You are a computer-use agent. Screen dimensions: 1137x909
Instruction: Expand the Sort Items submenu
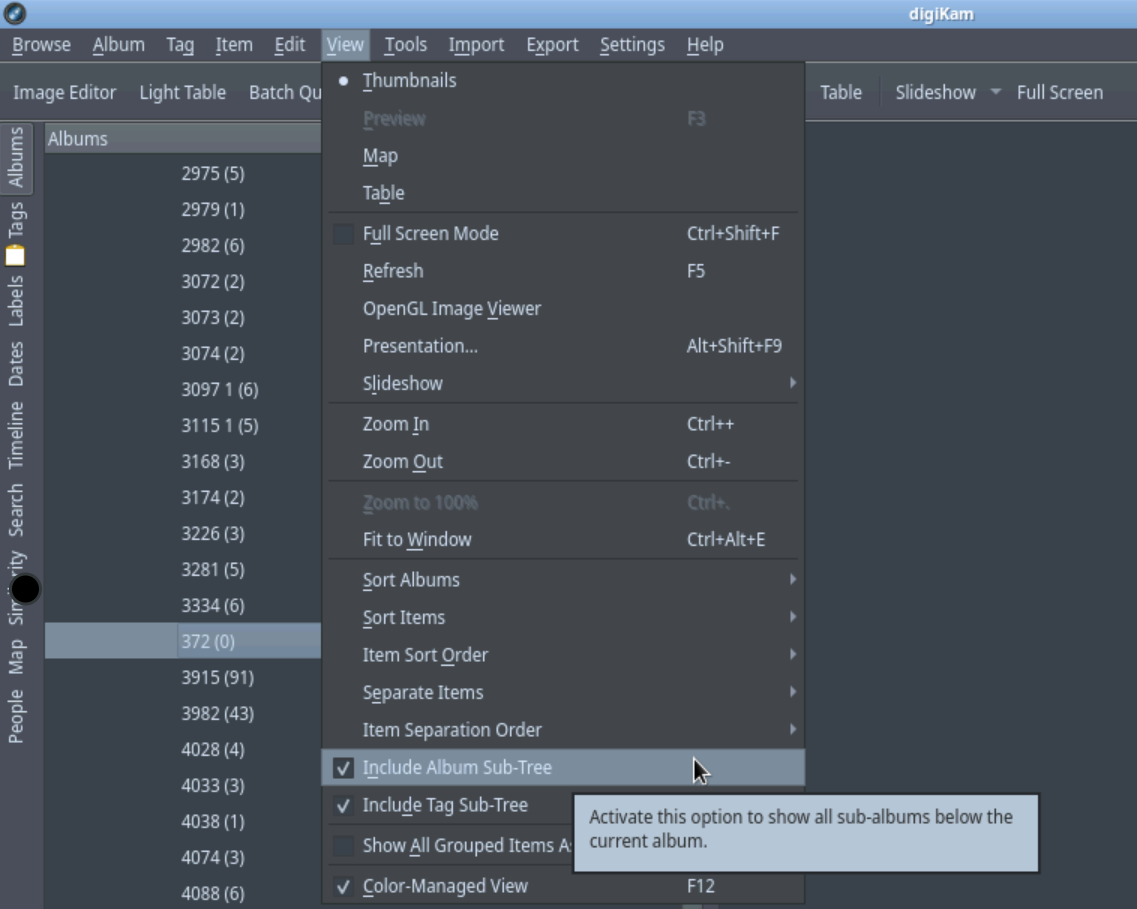point(563,618)
